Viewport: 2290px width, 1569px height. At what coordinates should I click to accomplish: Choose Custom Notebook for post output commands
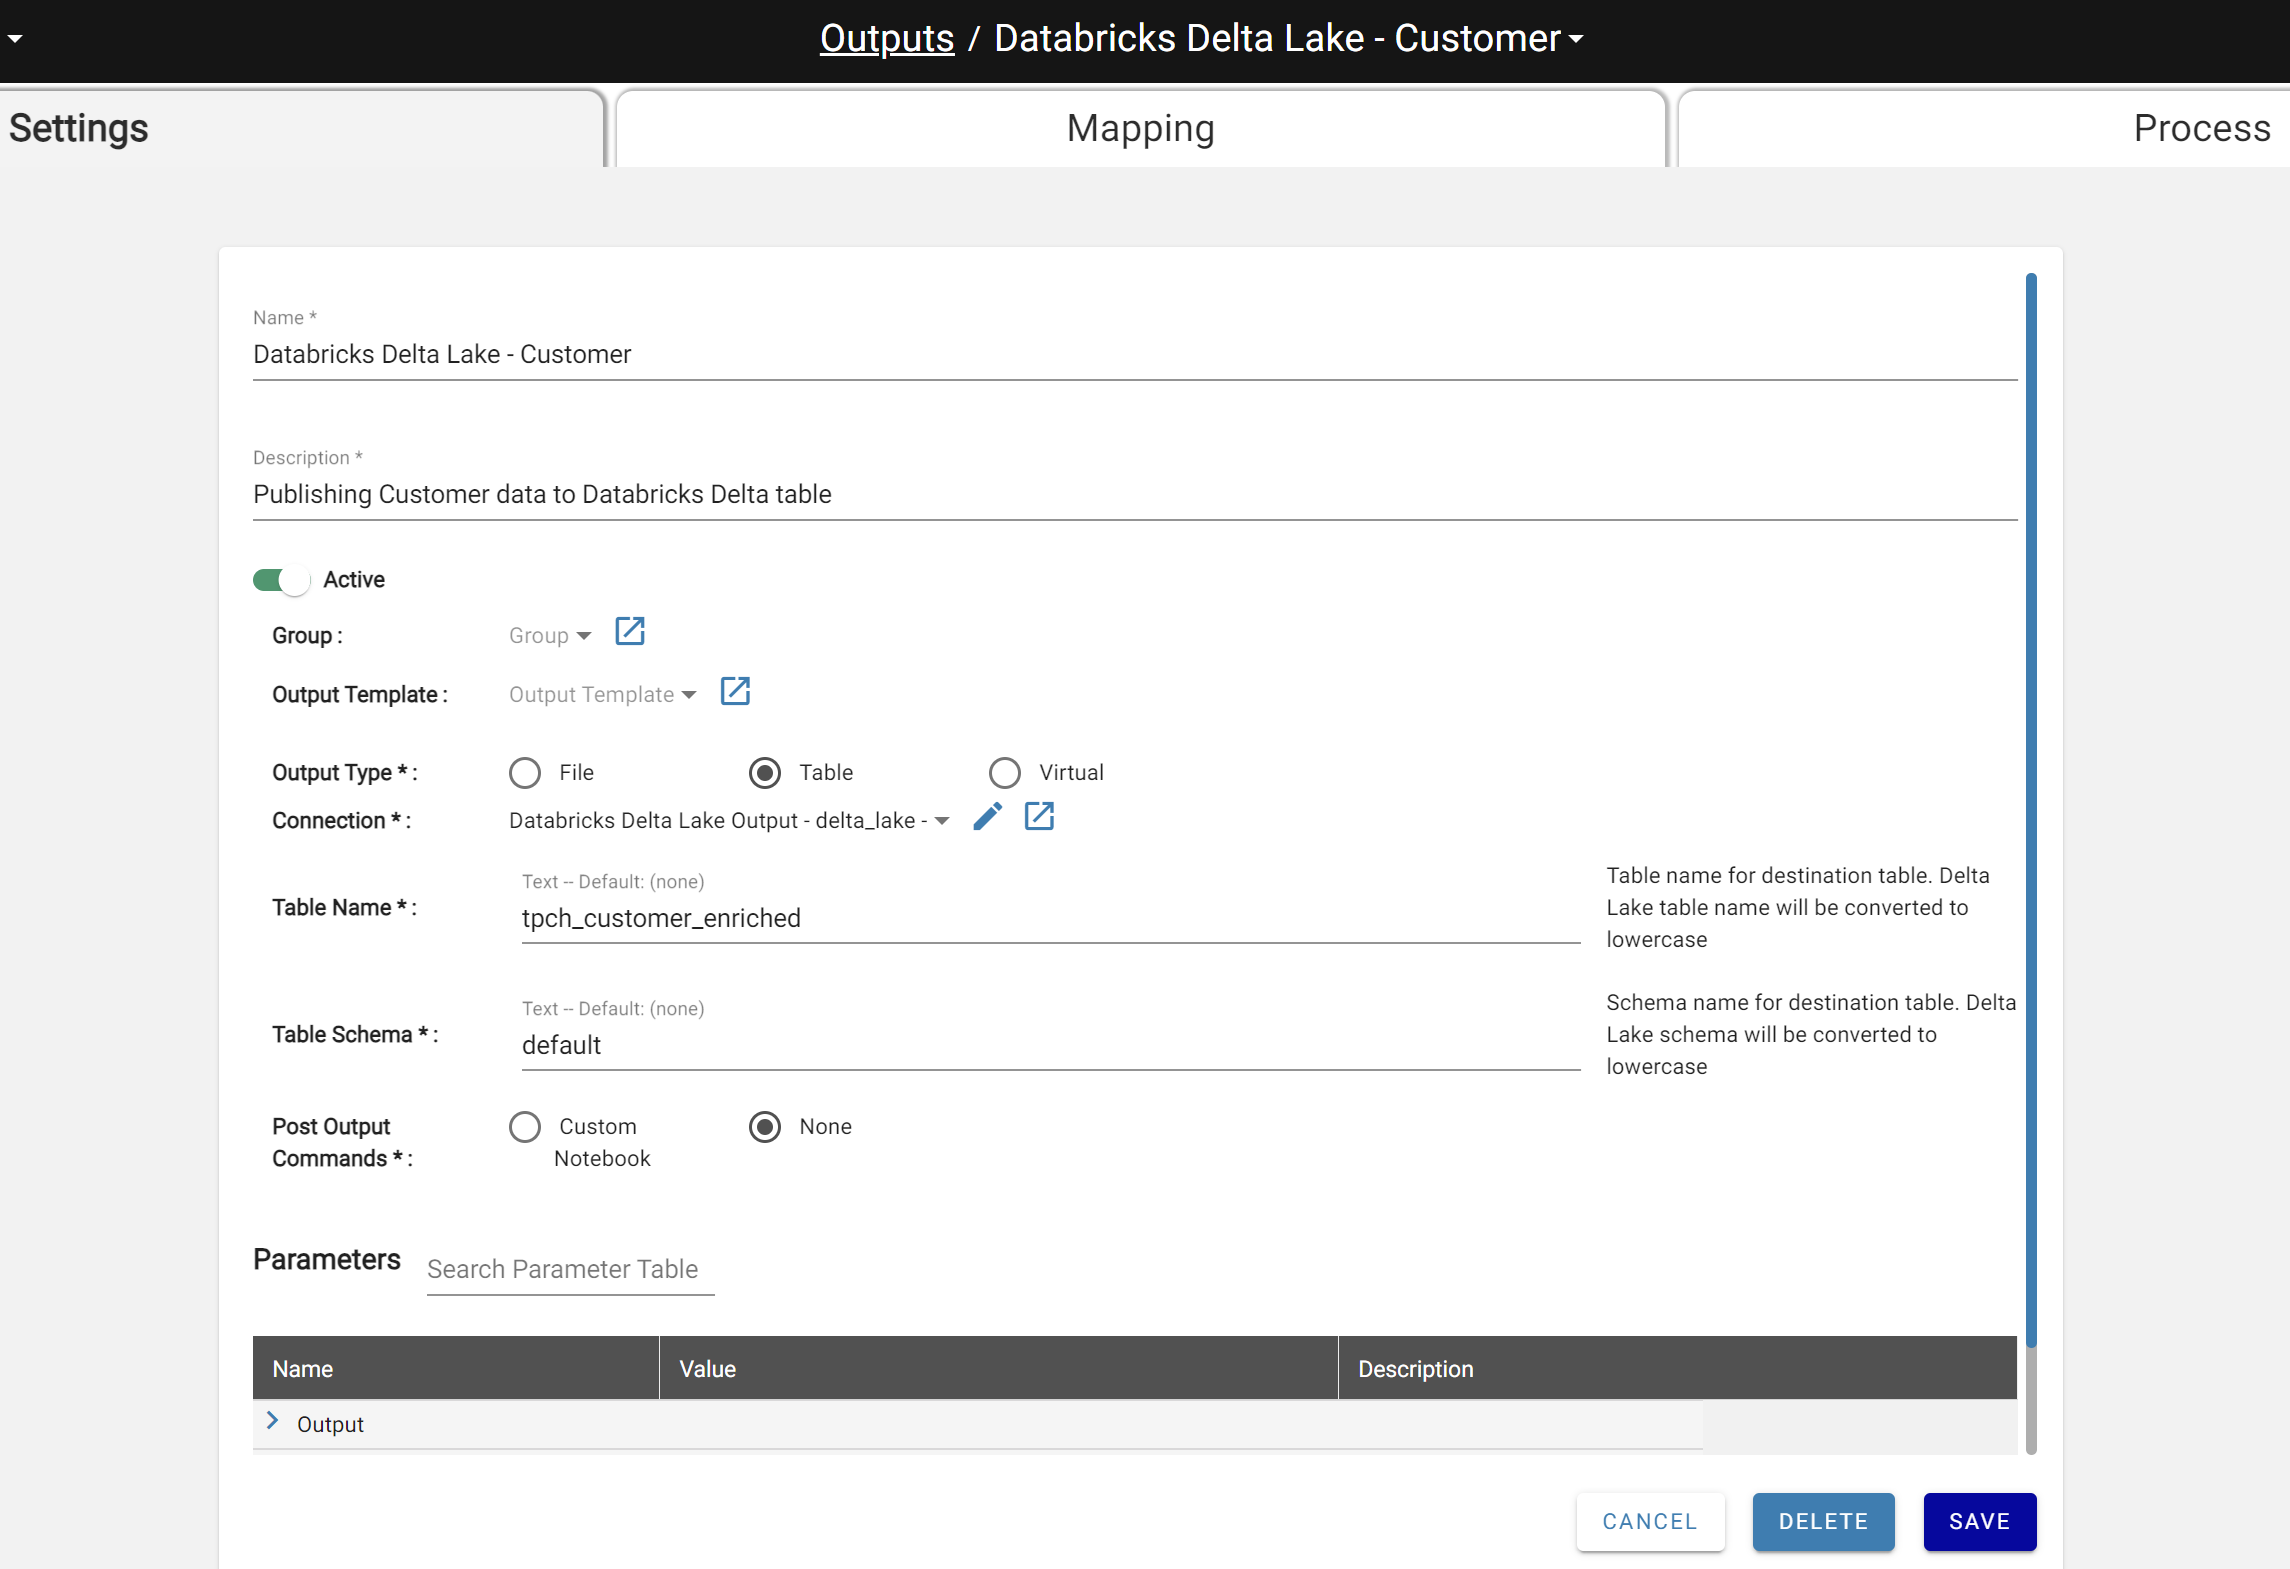pyautogui.click(x=525, y=1127)
